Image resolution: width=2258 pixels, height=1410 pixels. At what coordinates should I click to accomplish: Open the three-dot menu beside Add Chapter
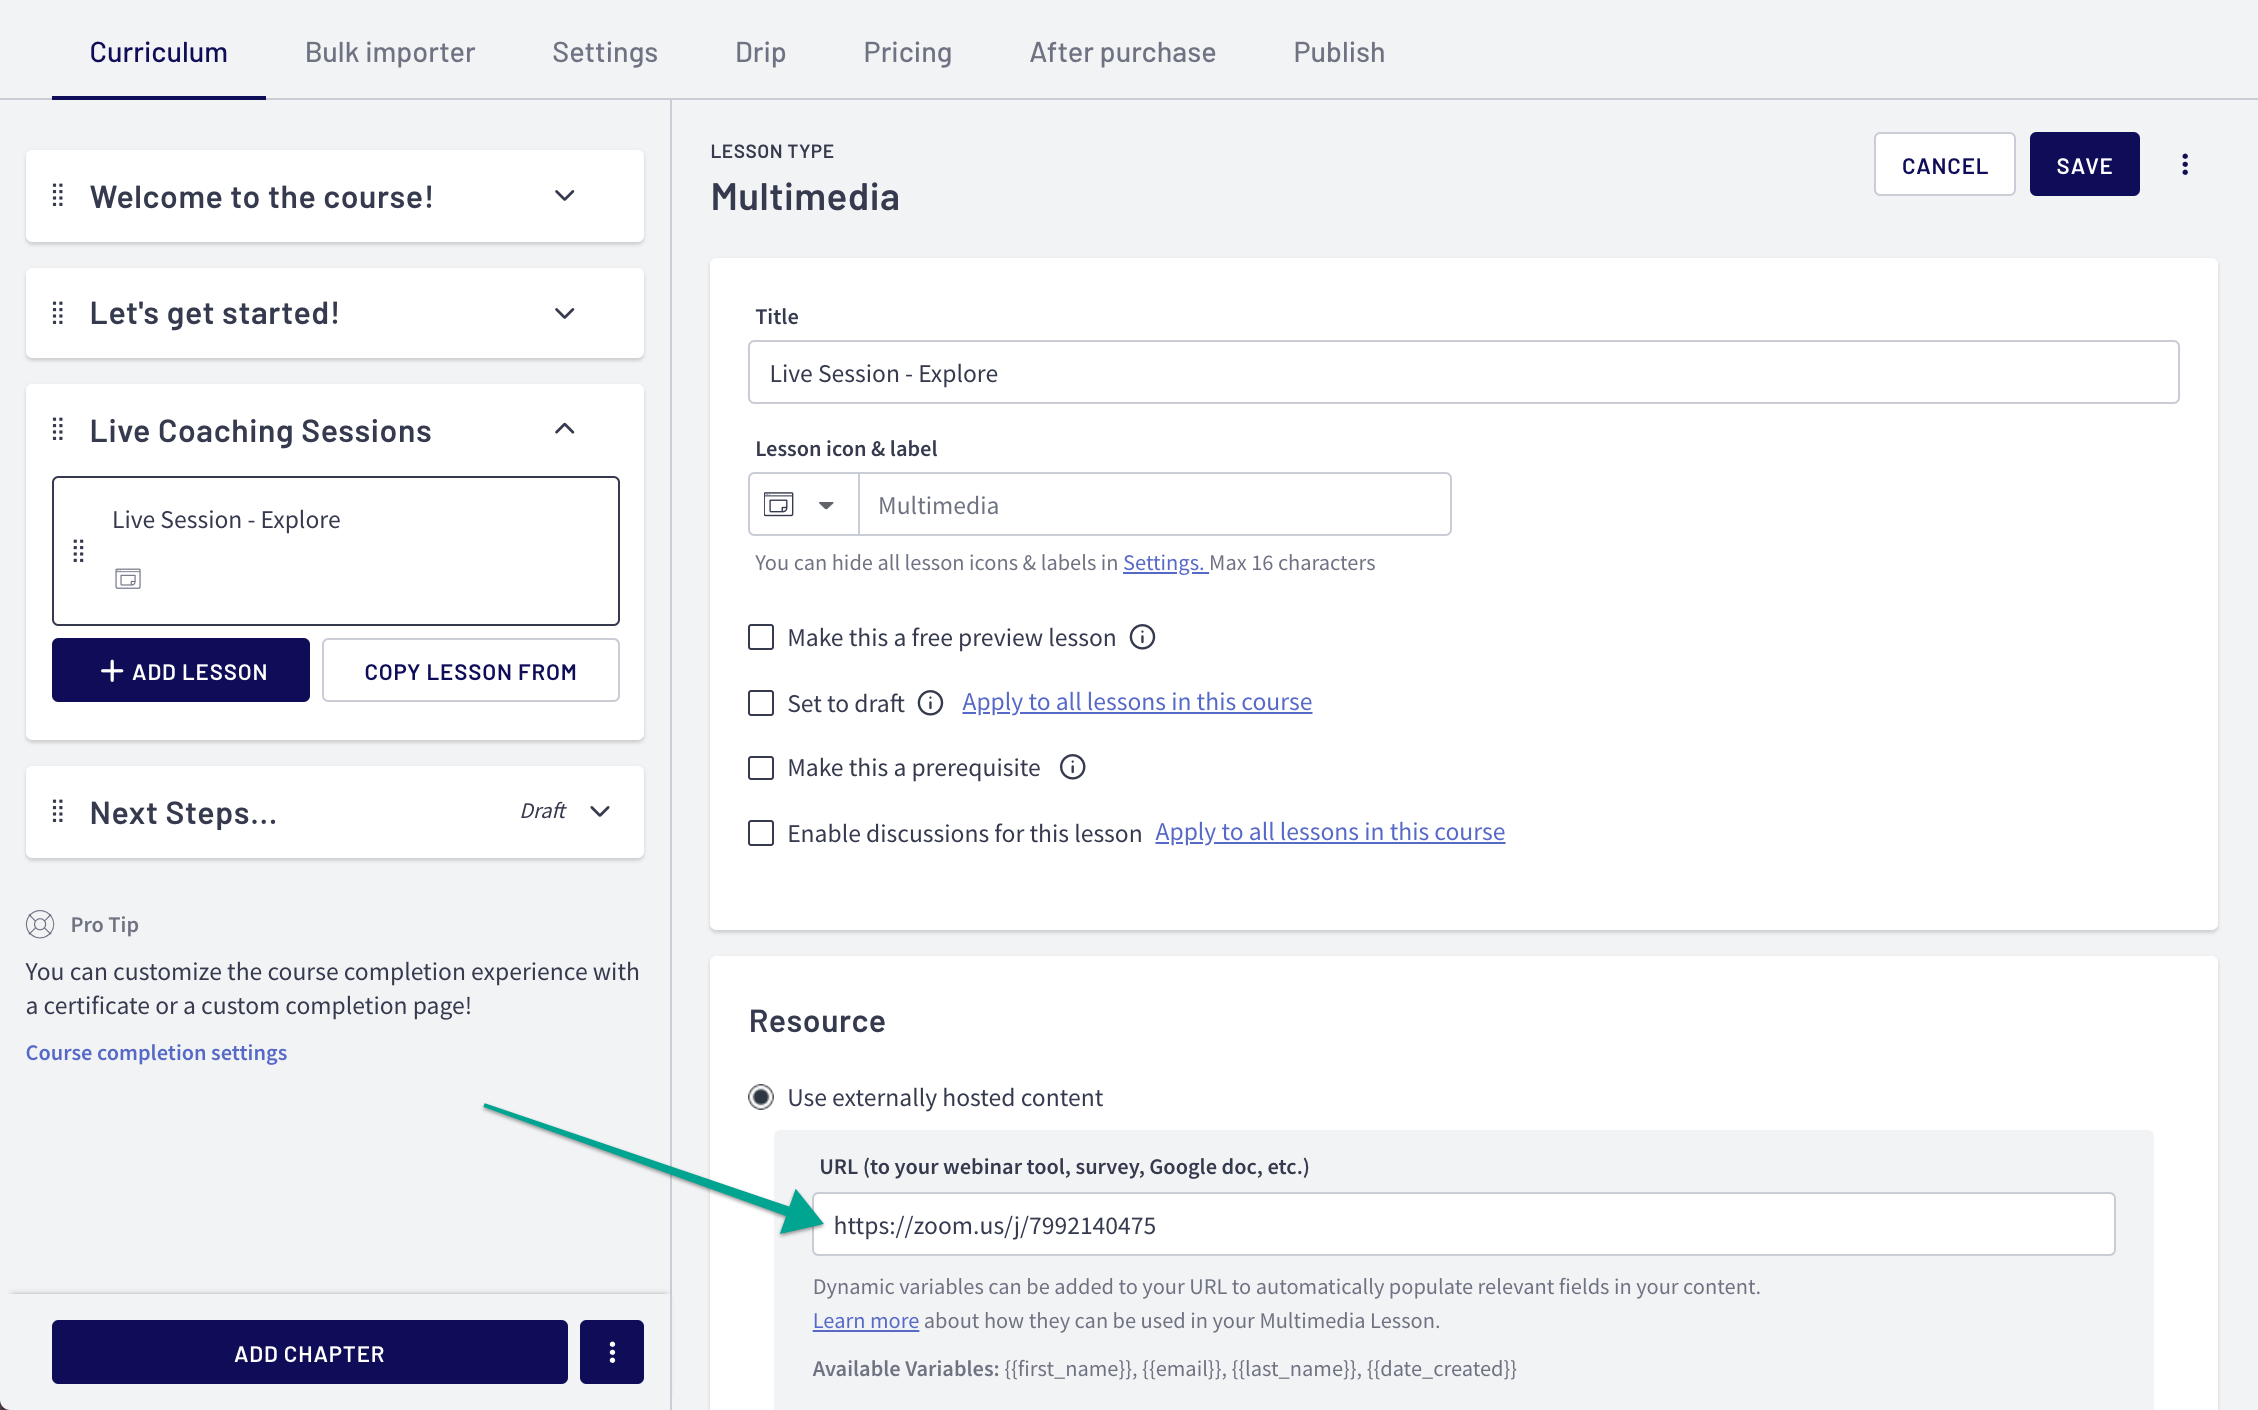point(612,1352)
